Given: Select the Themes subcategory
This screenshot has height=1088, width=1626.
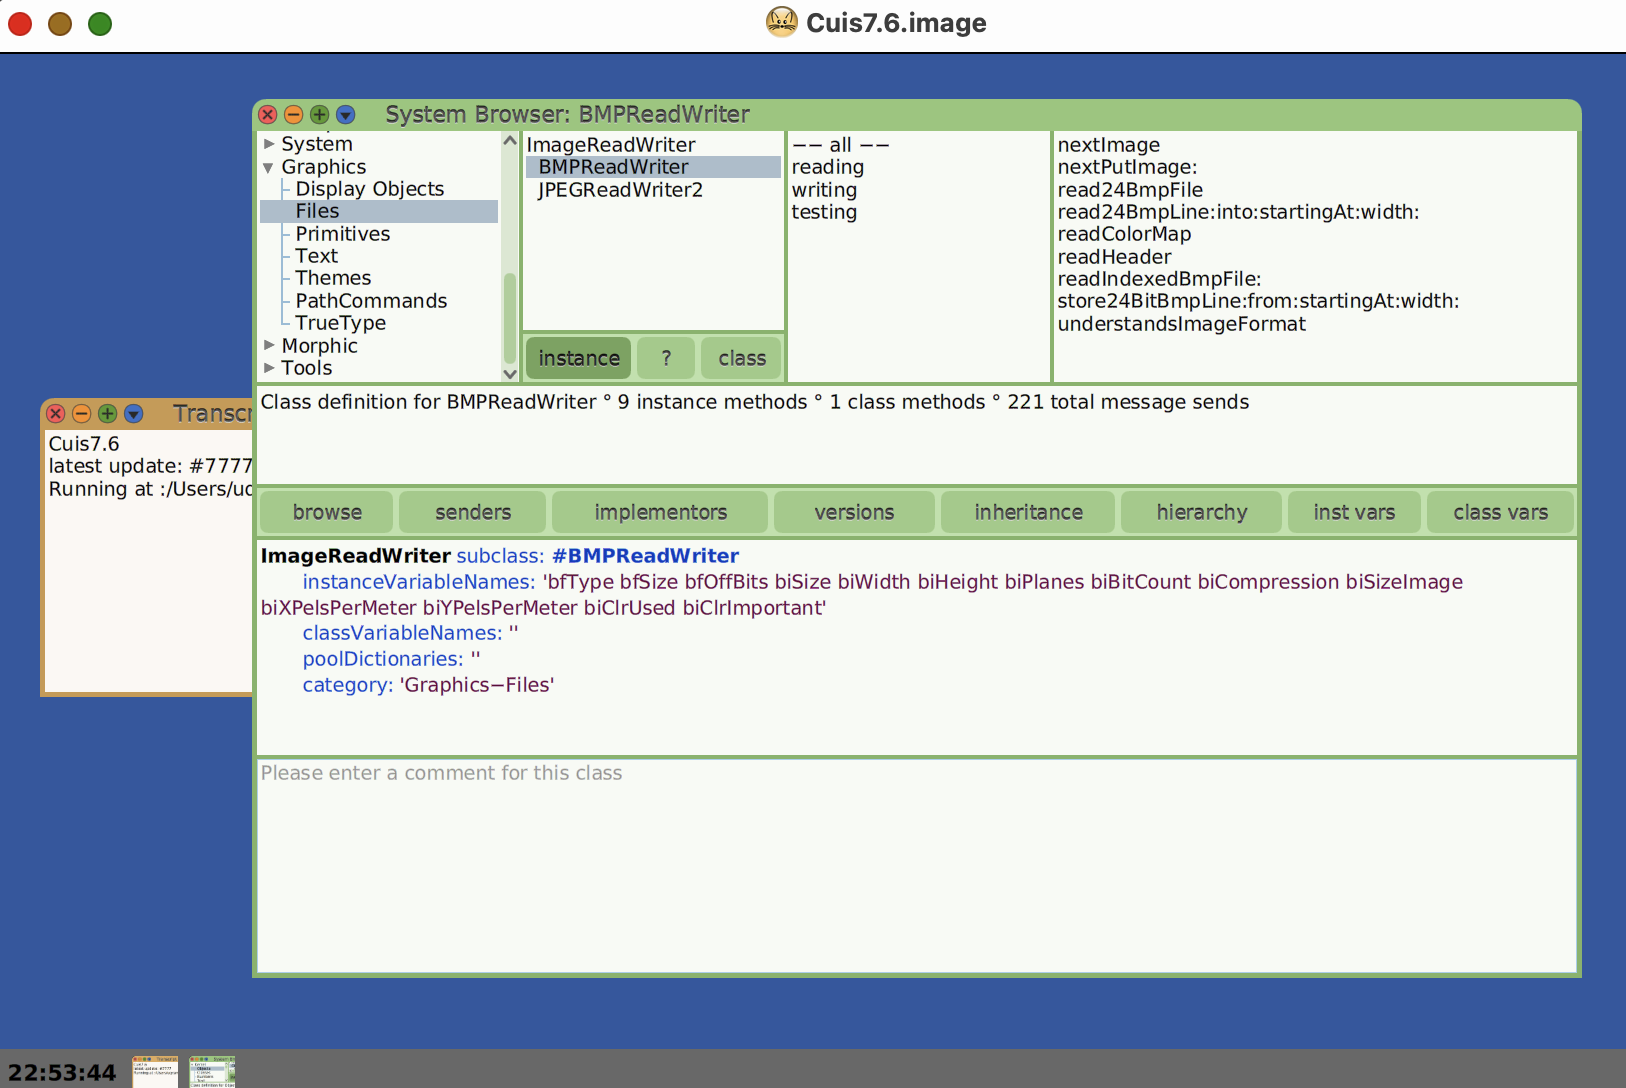Looking at the screenshot, I should [x=333, y=278].
